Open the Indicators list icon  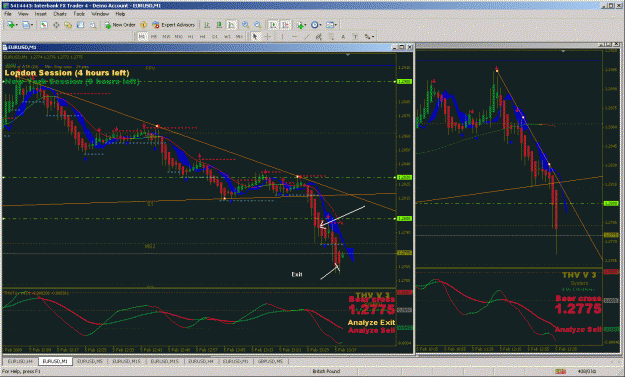300,25
